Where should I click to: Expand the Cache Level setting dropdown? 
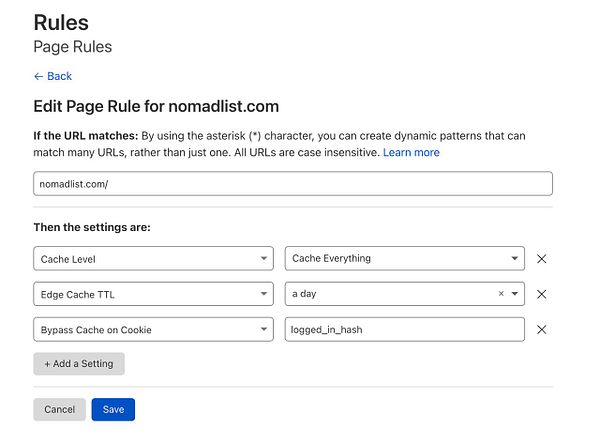[x=153, y=258]
